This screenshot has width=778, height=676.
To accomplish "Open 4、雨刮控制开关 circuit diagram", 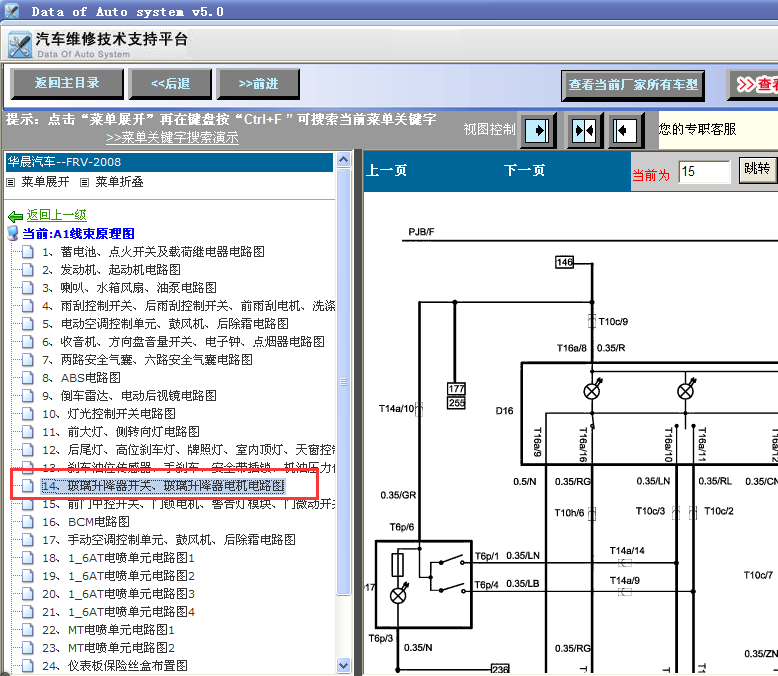I will coord(189,306).
